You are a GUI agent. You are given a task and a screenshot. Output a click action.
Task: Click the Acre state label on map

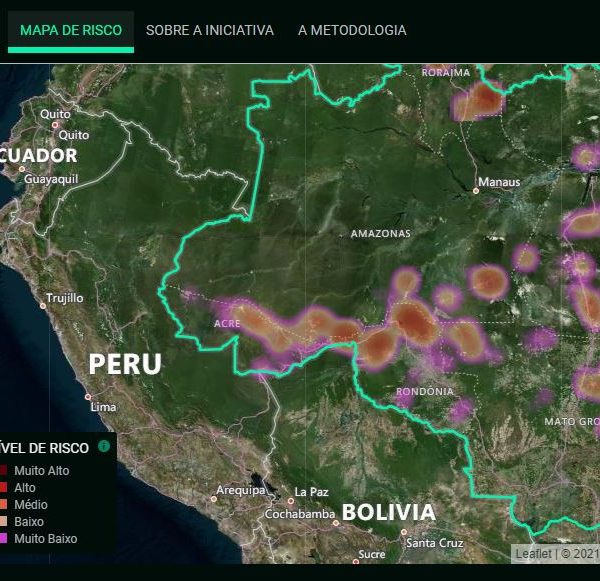(227, 324)
